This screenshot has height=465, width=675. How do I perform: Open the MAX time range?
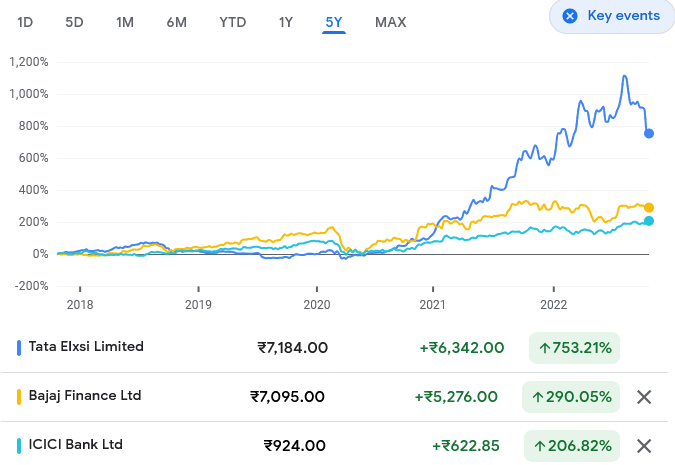click(x=390, y=22)
